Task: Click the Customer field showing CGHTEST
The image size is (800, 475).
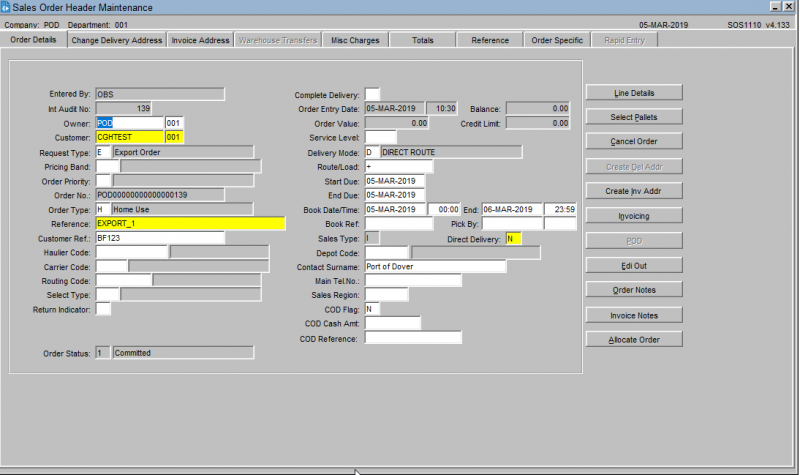Action: tap(129, 137)
